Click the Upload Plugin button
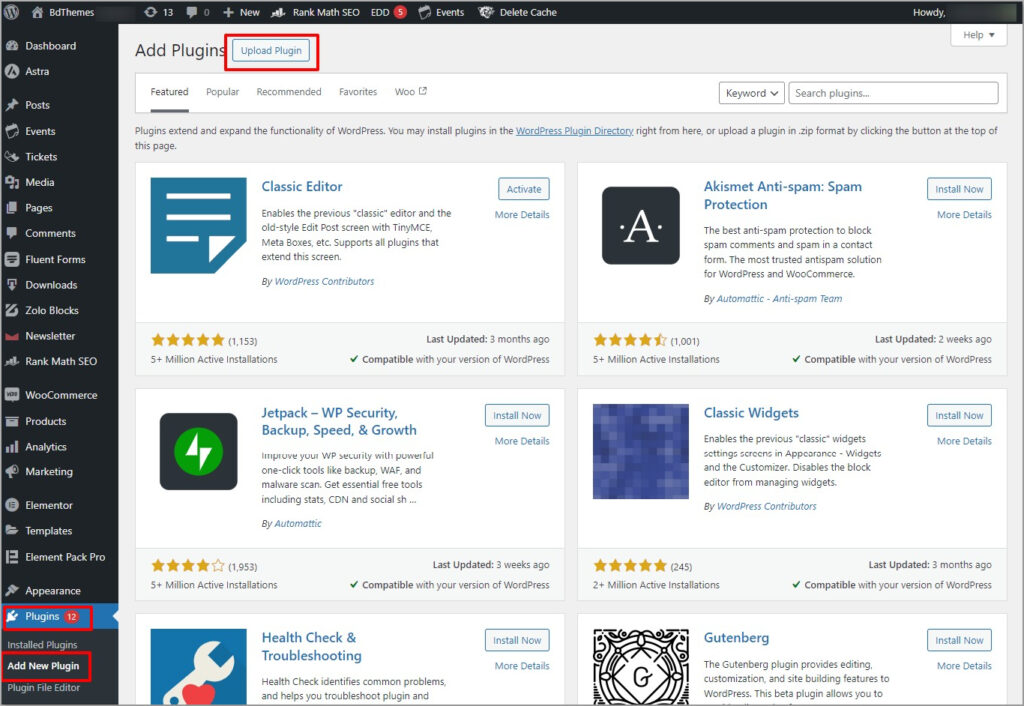 point(271,50)
